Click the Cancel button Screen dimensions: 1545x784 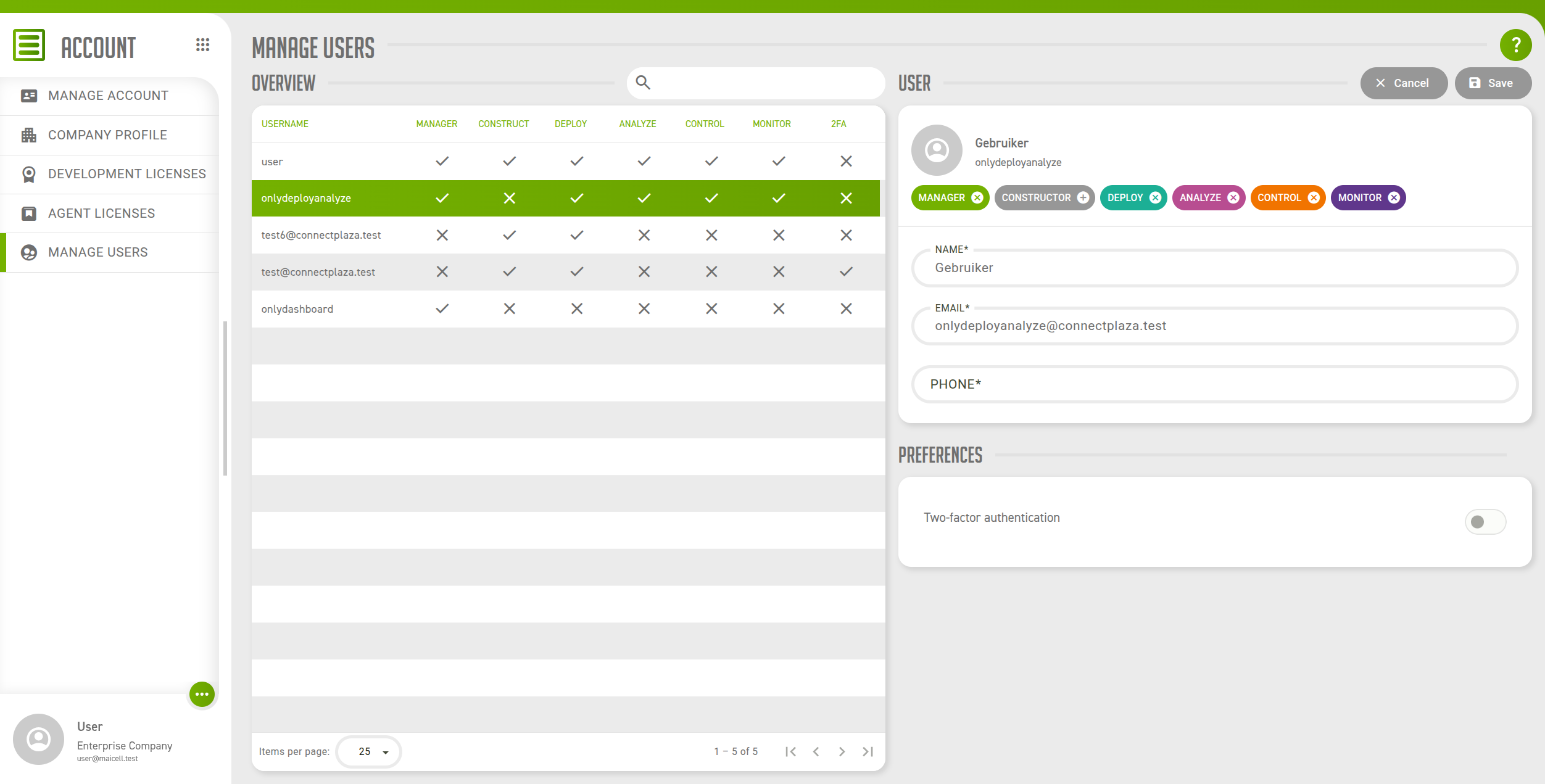click(1404, 83)
